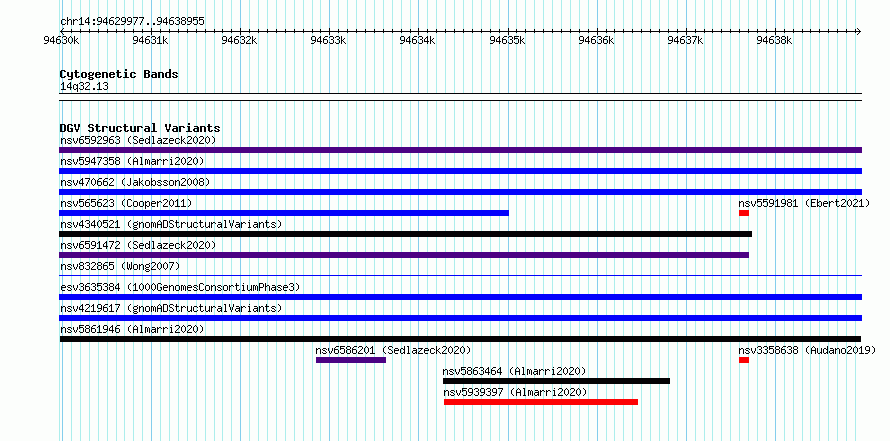
Task: Click the 94636k ruler label
Action: [x=596, y=40]
